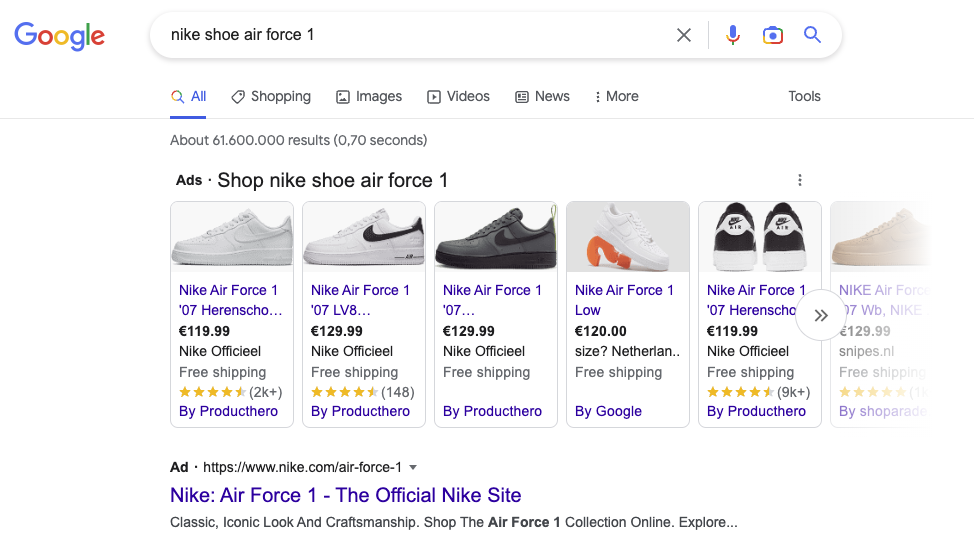Open the ads three-dot options menu
The height and width of the screenshot is (545, 974).
click(800, 180)
